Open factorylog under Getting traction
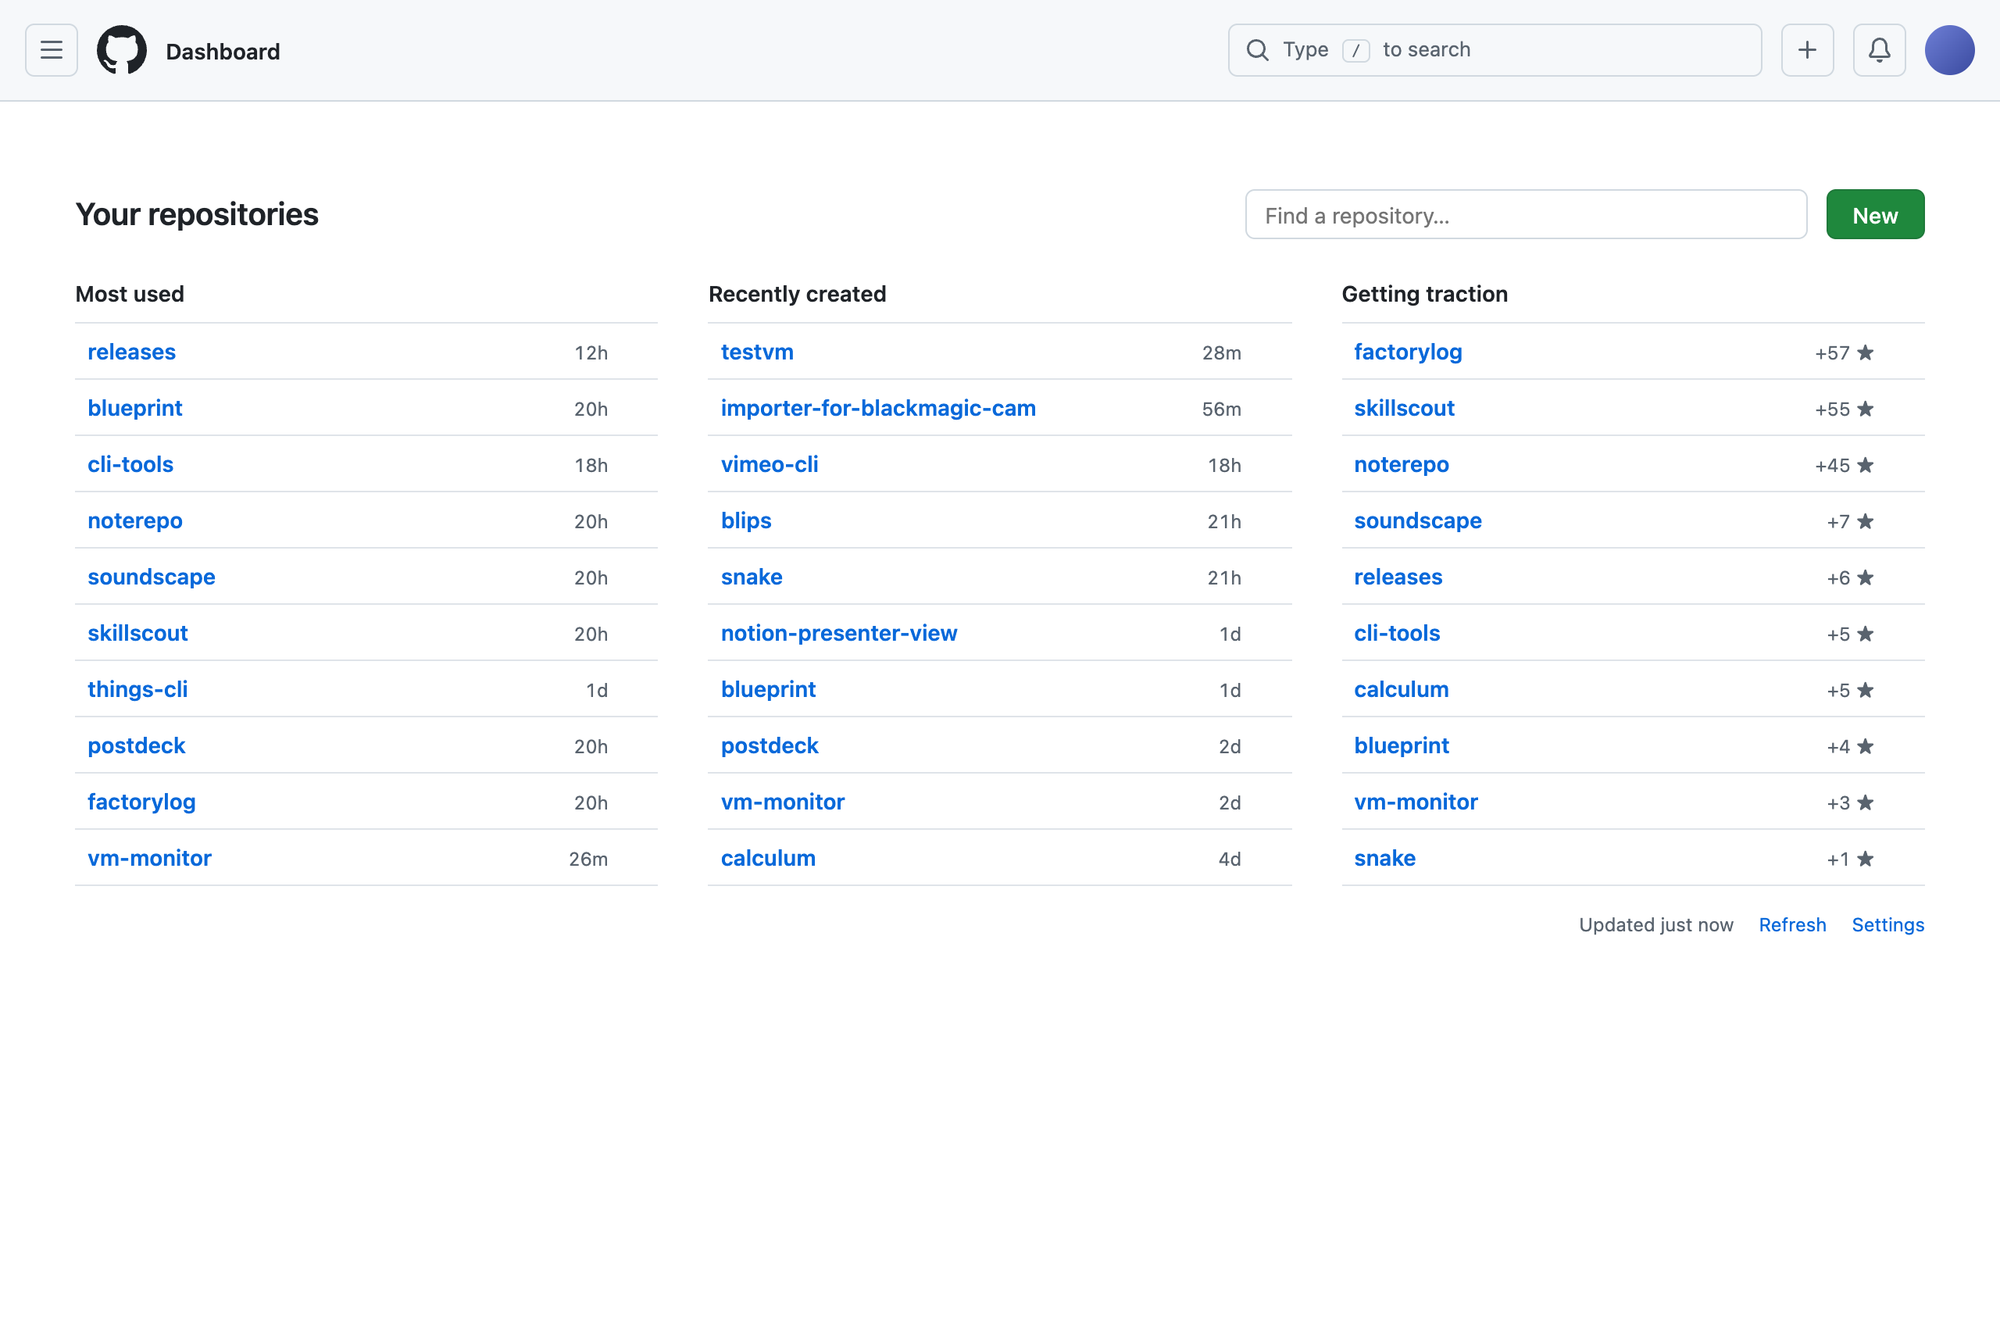Image resolution: width=2000 pixels, height=1344 pixels. [x=1408, y=352]
